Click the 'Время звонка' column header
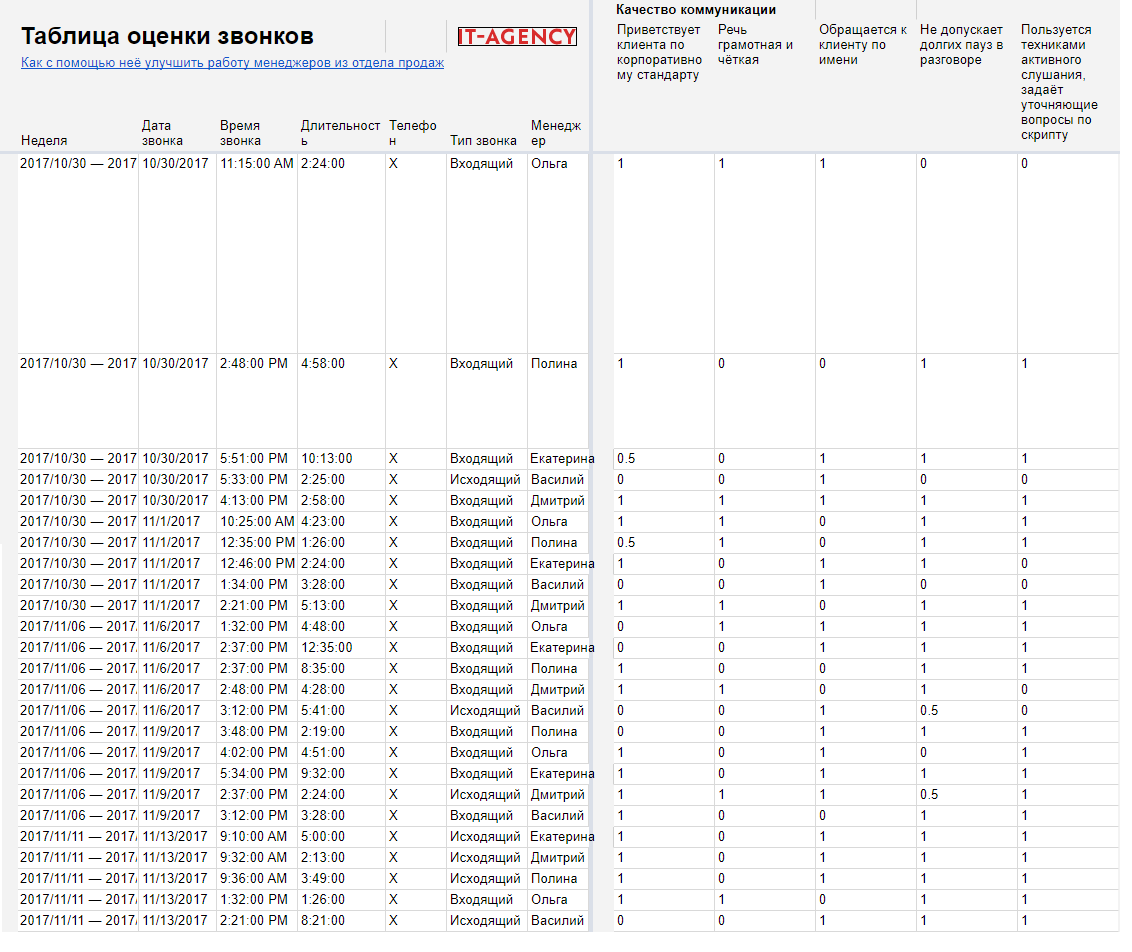Viewport: 1132px width, 952px height. click(240, 133)
